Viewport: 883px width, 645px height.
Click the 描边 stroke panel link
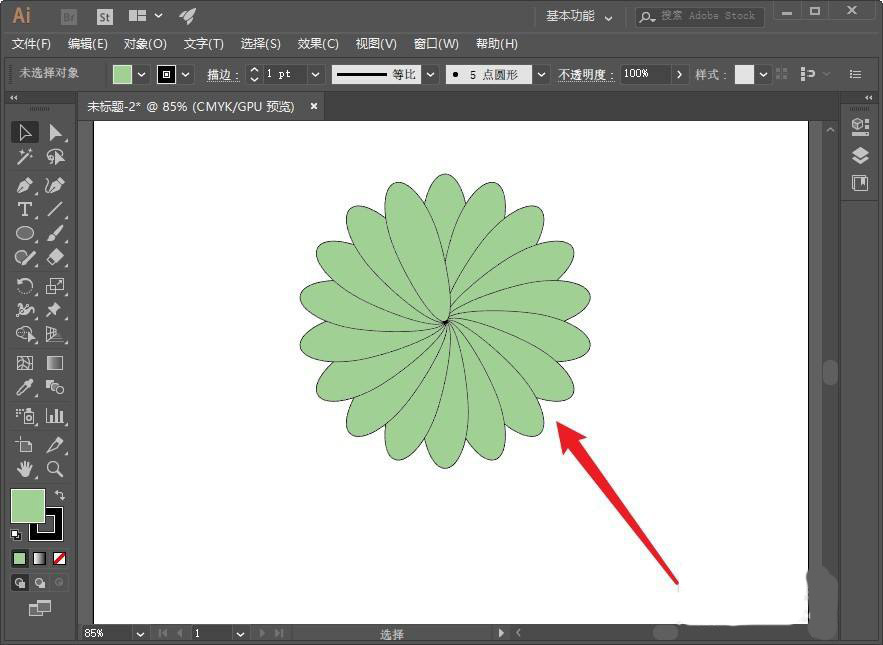pyautogui.click(x=222, y=75)
